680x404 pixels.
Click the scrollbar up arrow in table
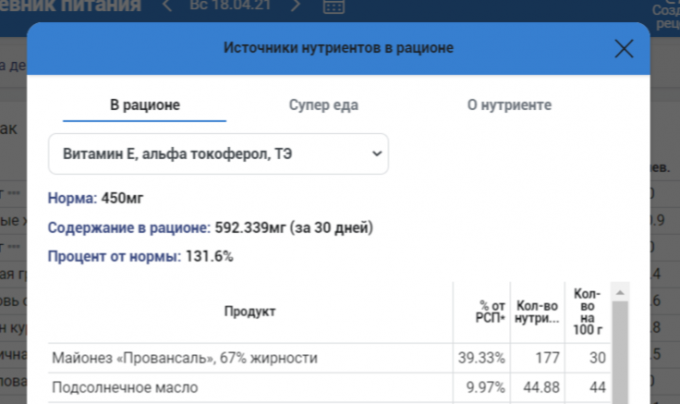point(620,291)
